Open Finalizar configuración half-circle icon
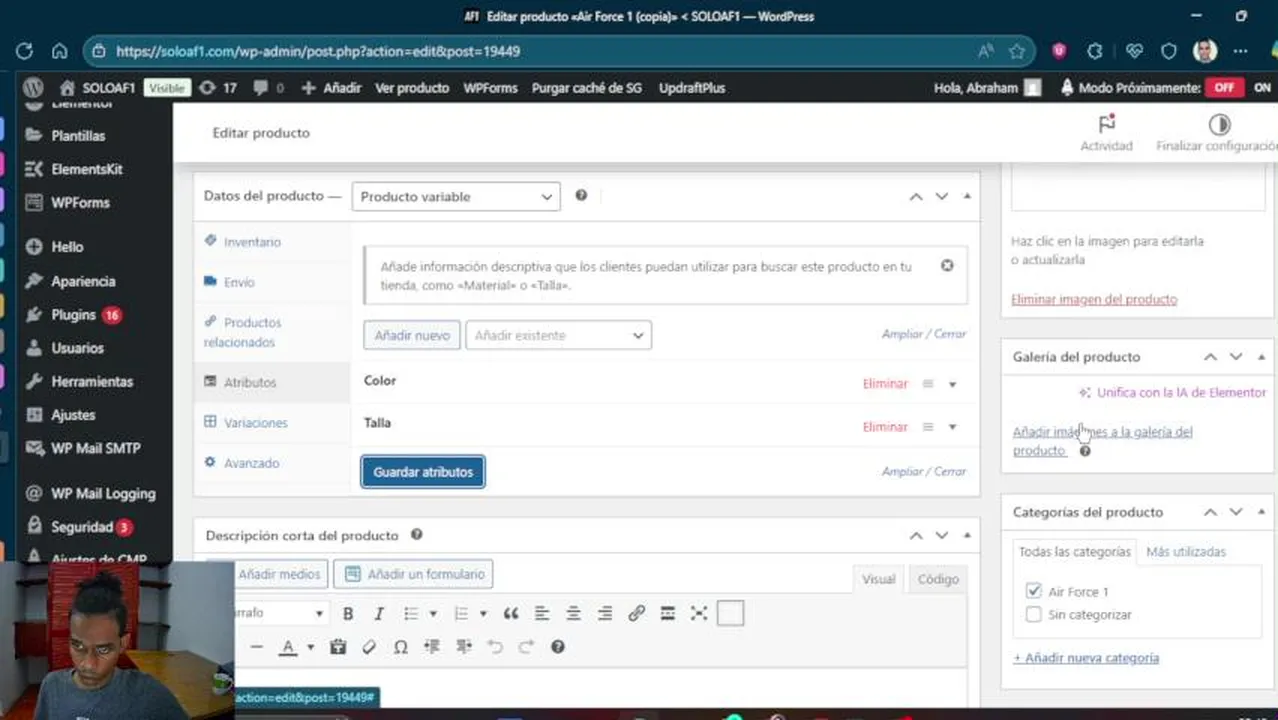The height and width of the screenshot is (720, 1278). (1219, 125)
